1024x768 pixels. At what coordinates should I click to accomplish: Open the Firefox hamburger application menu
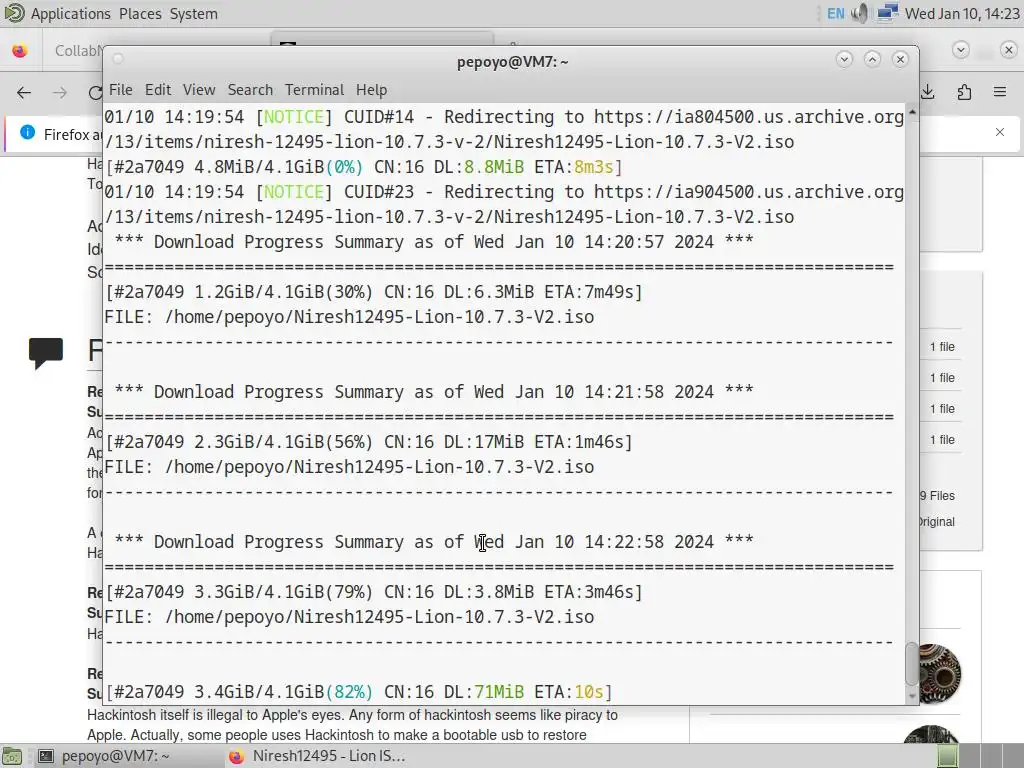[x=1000, y=93]
